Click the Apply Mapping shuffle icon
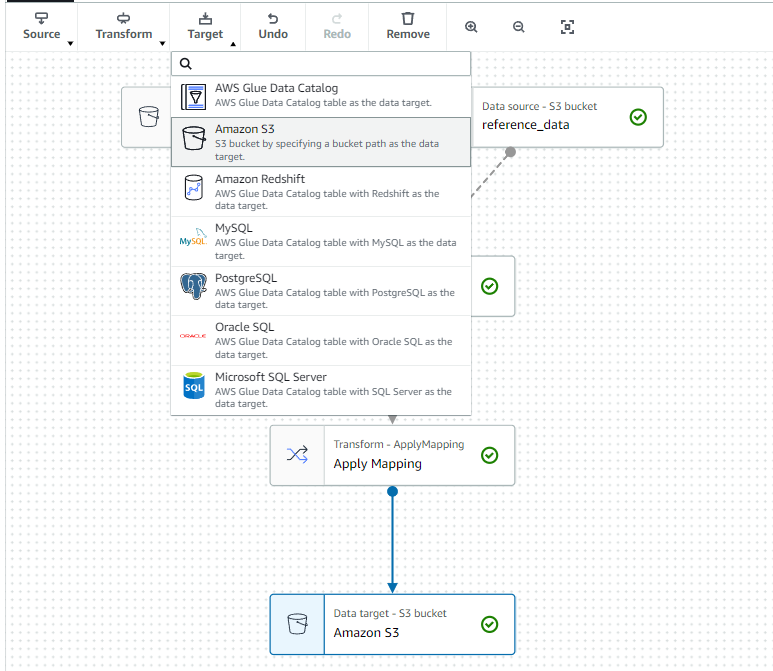This screenshot has width=773, height=671. point(297,454)
